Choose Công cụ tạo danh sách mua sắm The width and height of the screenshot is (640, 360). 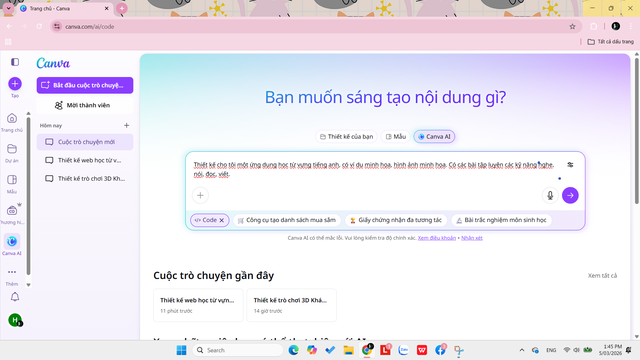coord(287,220)
